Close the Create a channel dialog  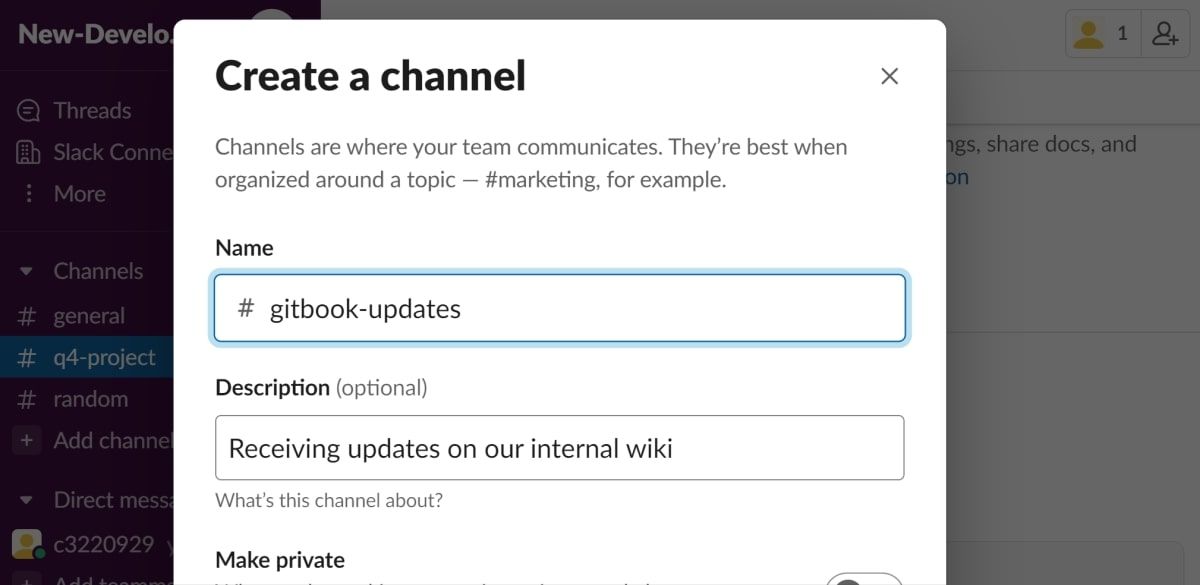point(889,77)
